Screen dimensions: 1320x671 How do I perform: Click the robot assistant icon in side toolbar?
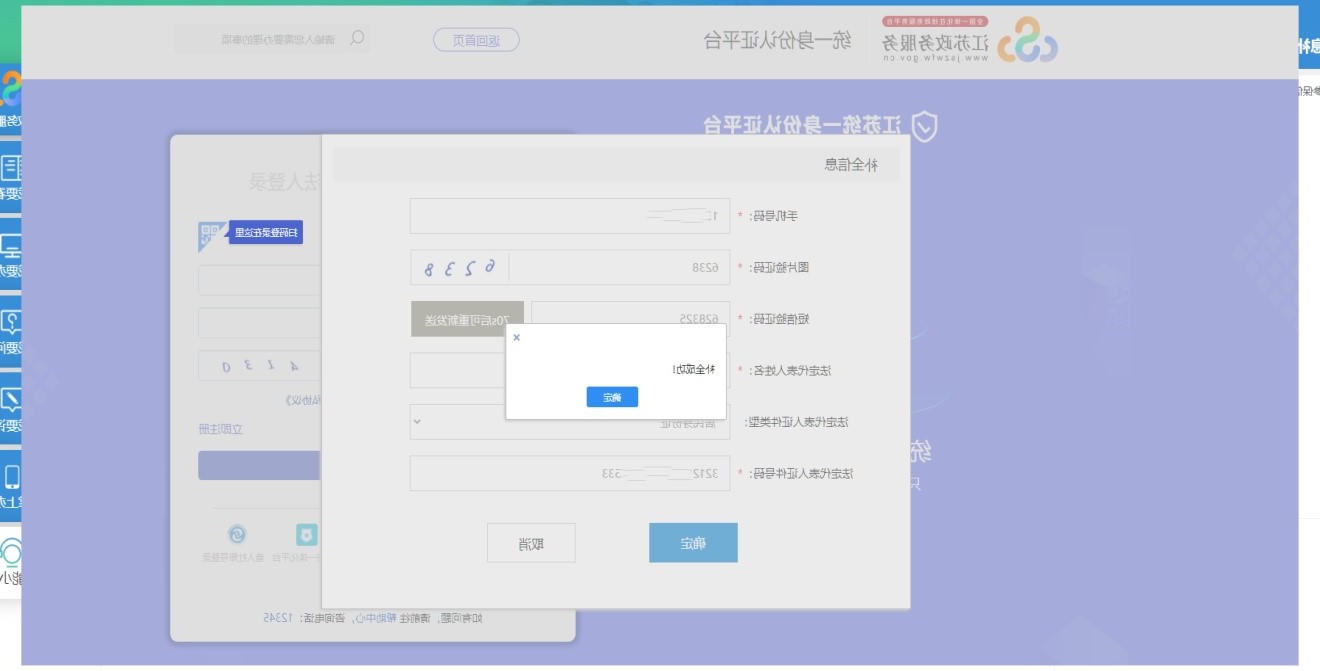pos(11,553)
